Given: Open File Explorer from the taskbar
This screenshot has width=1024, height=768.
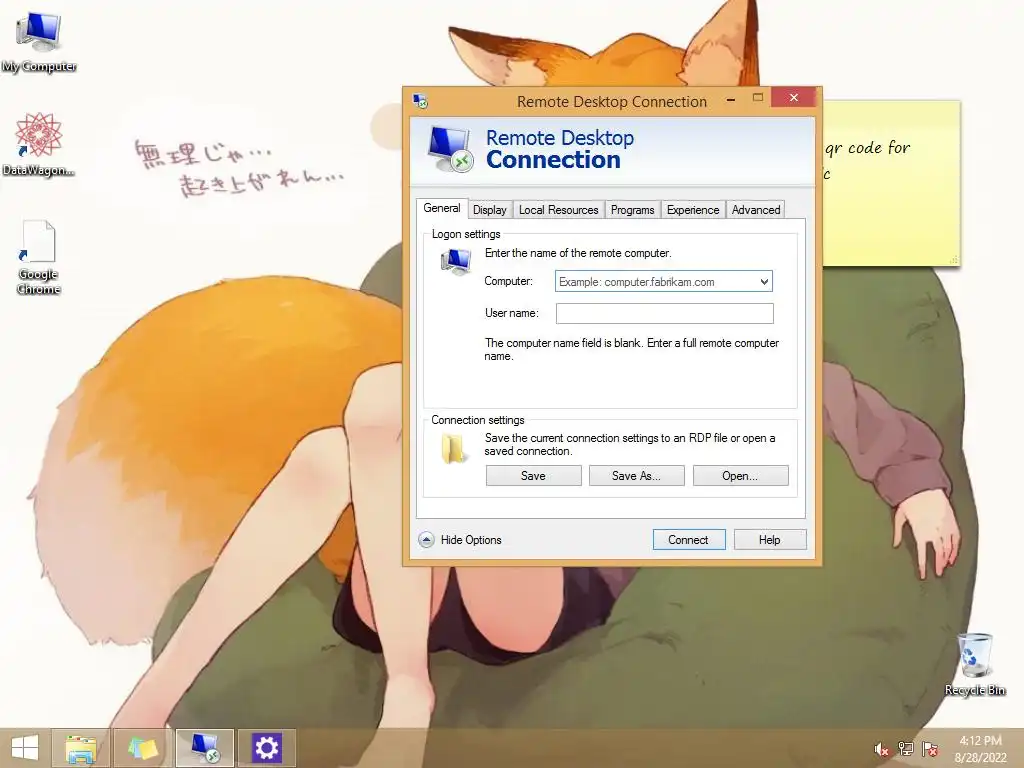Looking at the screenshot, I should tap(81, 748).
